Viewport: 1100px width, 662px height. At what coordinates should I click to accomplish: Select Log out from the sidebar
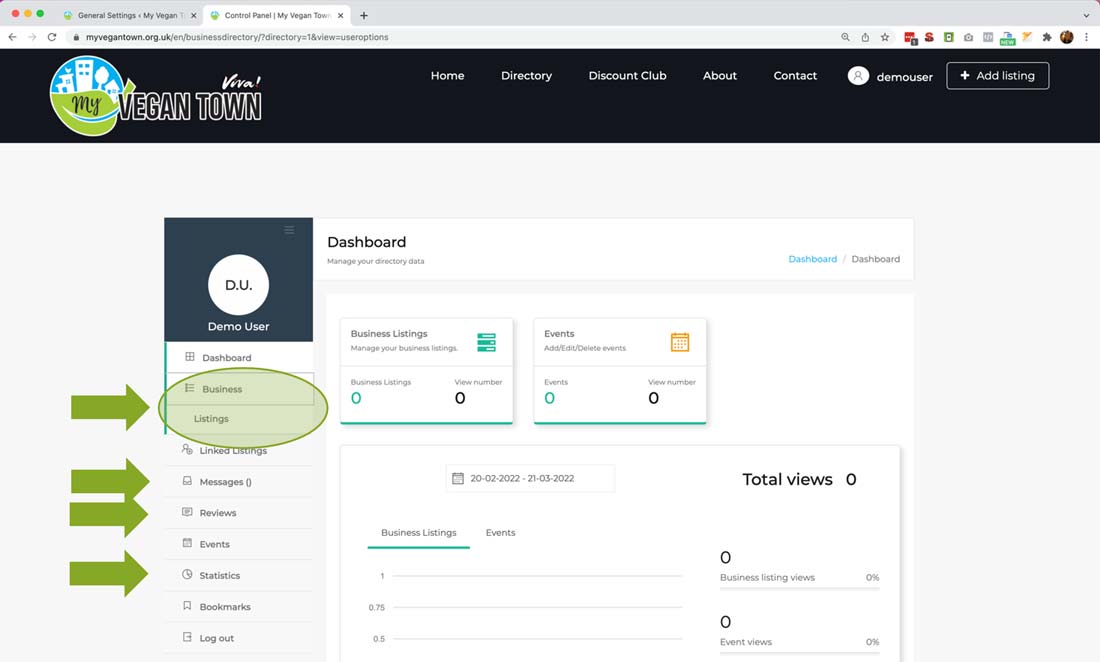tap(216, 638)
